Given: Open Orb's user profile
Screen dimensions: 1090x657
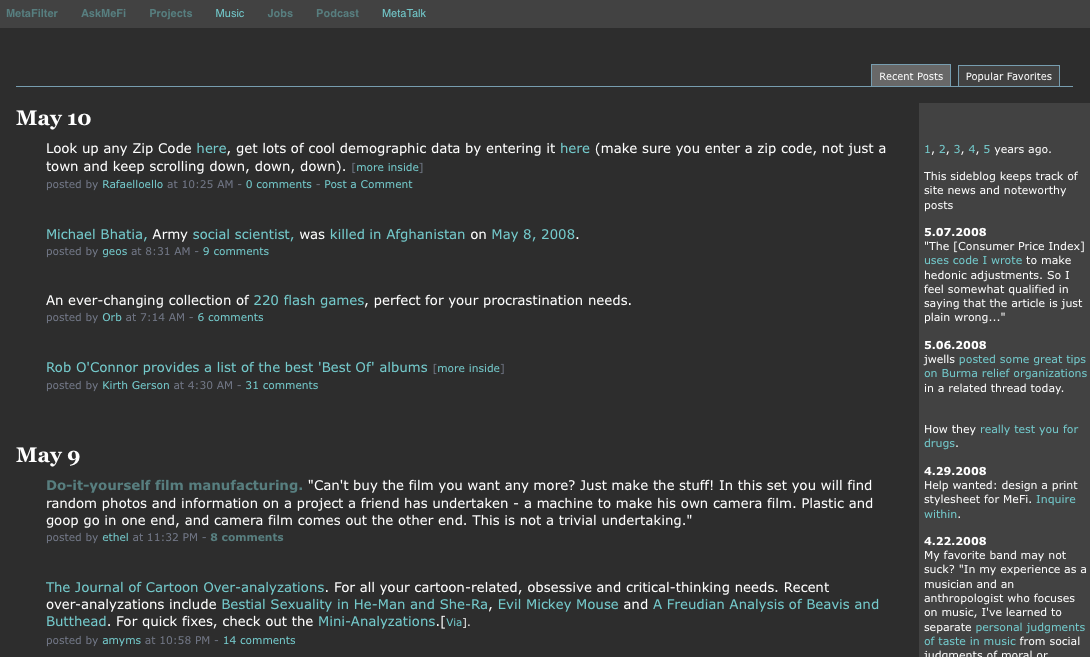Looking at the screenshot, I should click(x=112, y=317).
